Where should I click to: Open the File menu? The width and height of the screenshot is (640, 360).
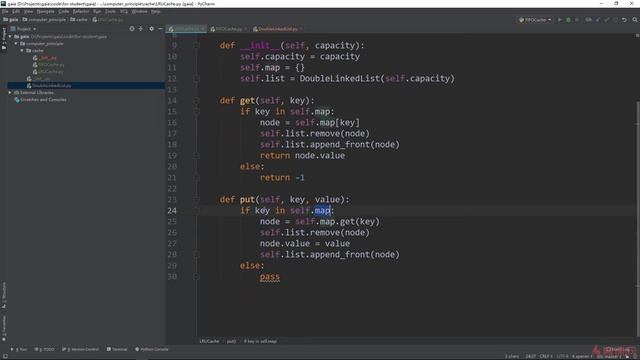5,11
